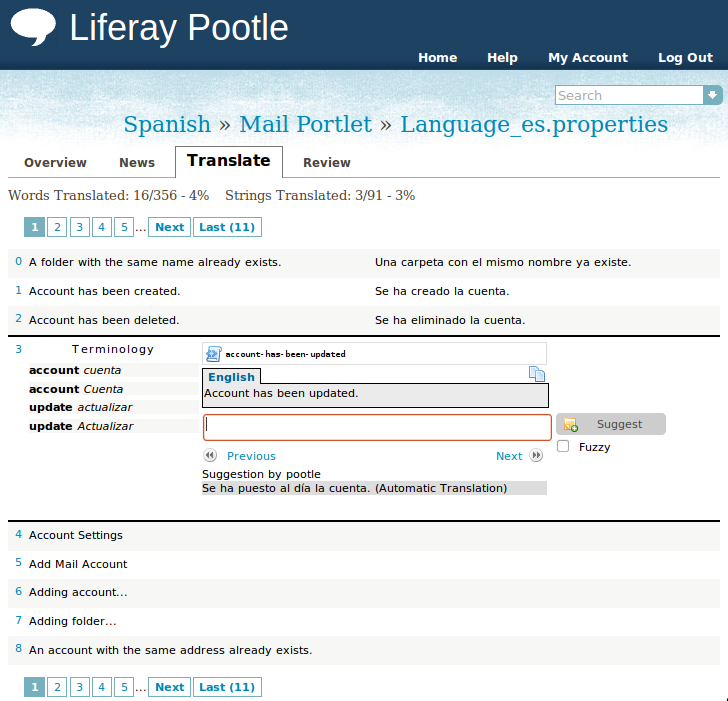Open My Account in top menu
Viewport: 728px width, 701px height.
click(x=587, y=58)
